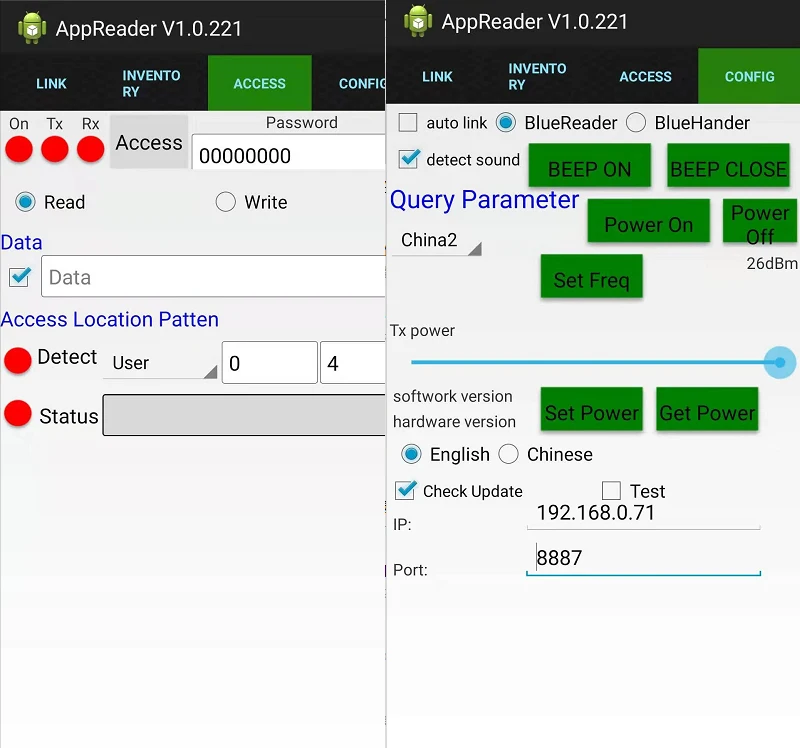Open the User memory bank dropdown

coord(160,363)
